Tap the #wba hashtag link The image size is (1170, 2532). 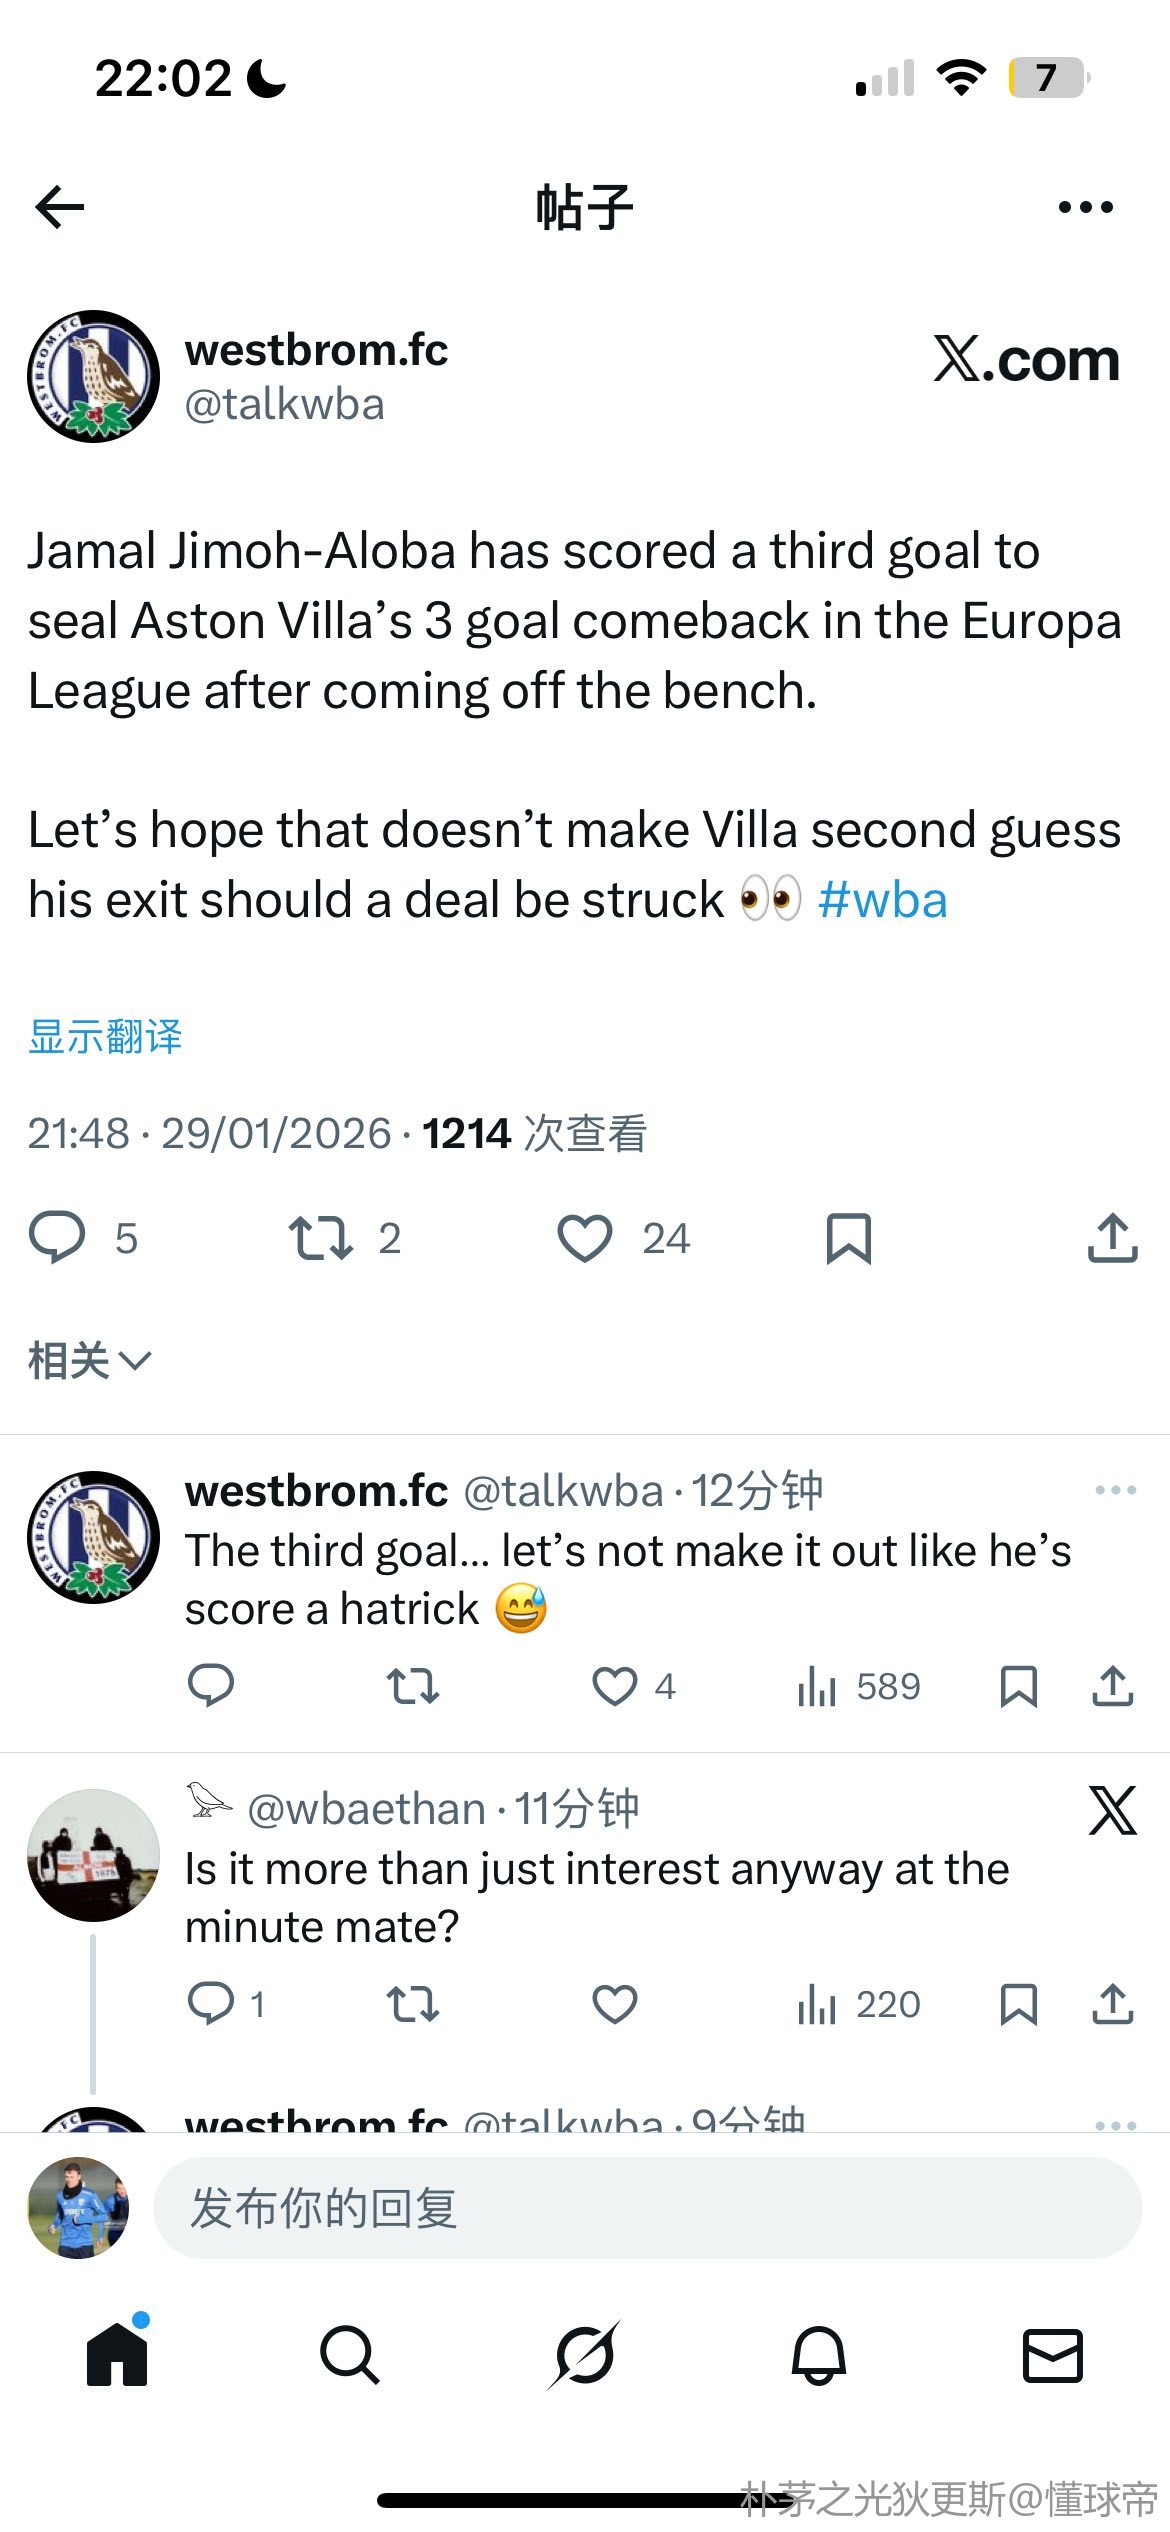click(882, 900)
